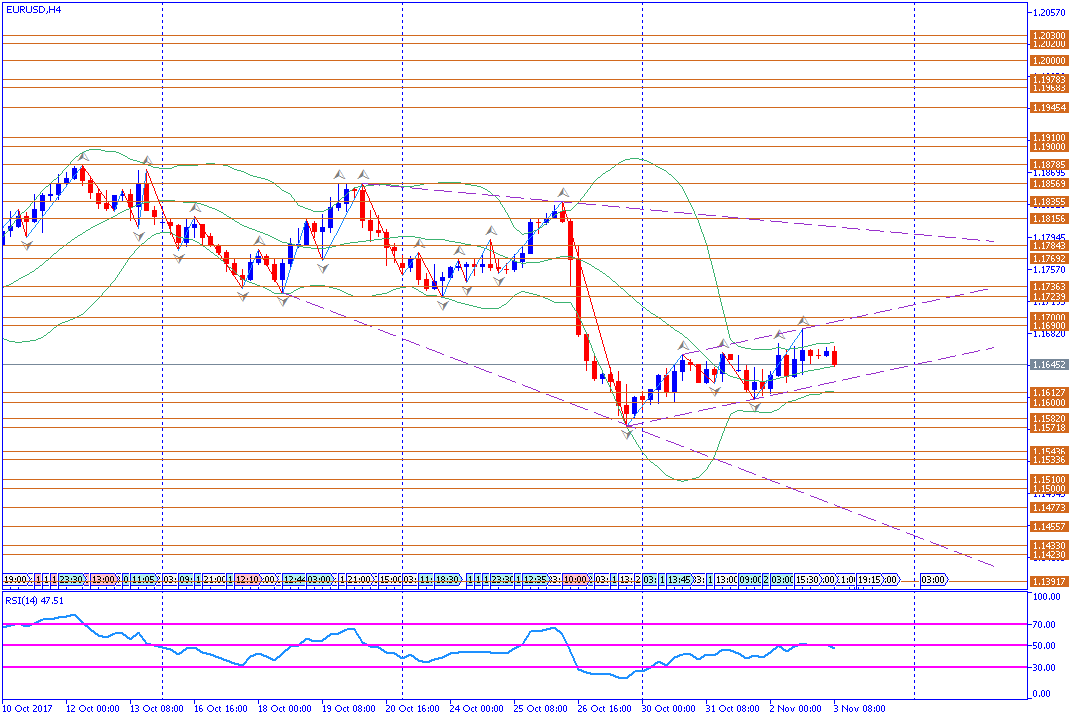Click the 1.18355 price level label
1080x720 pixels.
click(x=1049, y=202)
